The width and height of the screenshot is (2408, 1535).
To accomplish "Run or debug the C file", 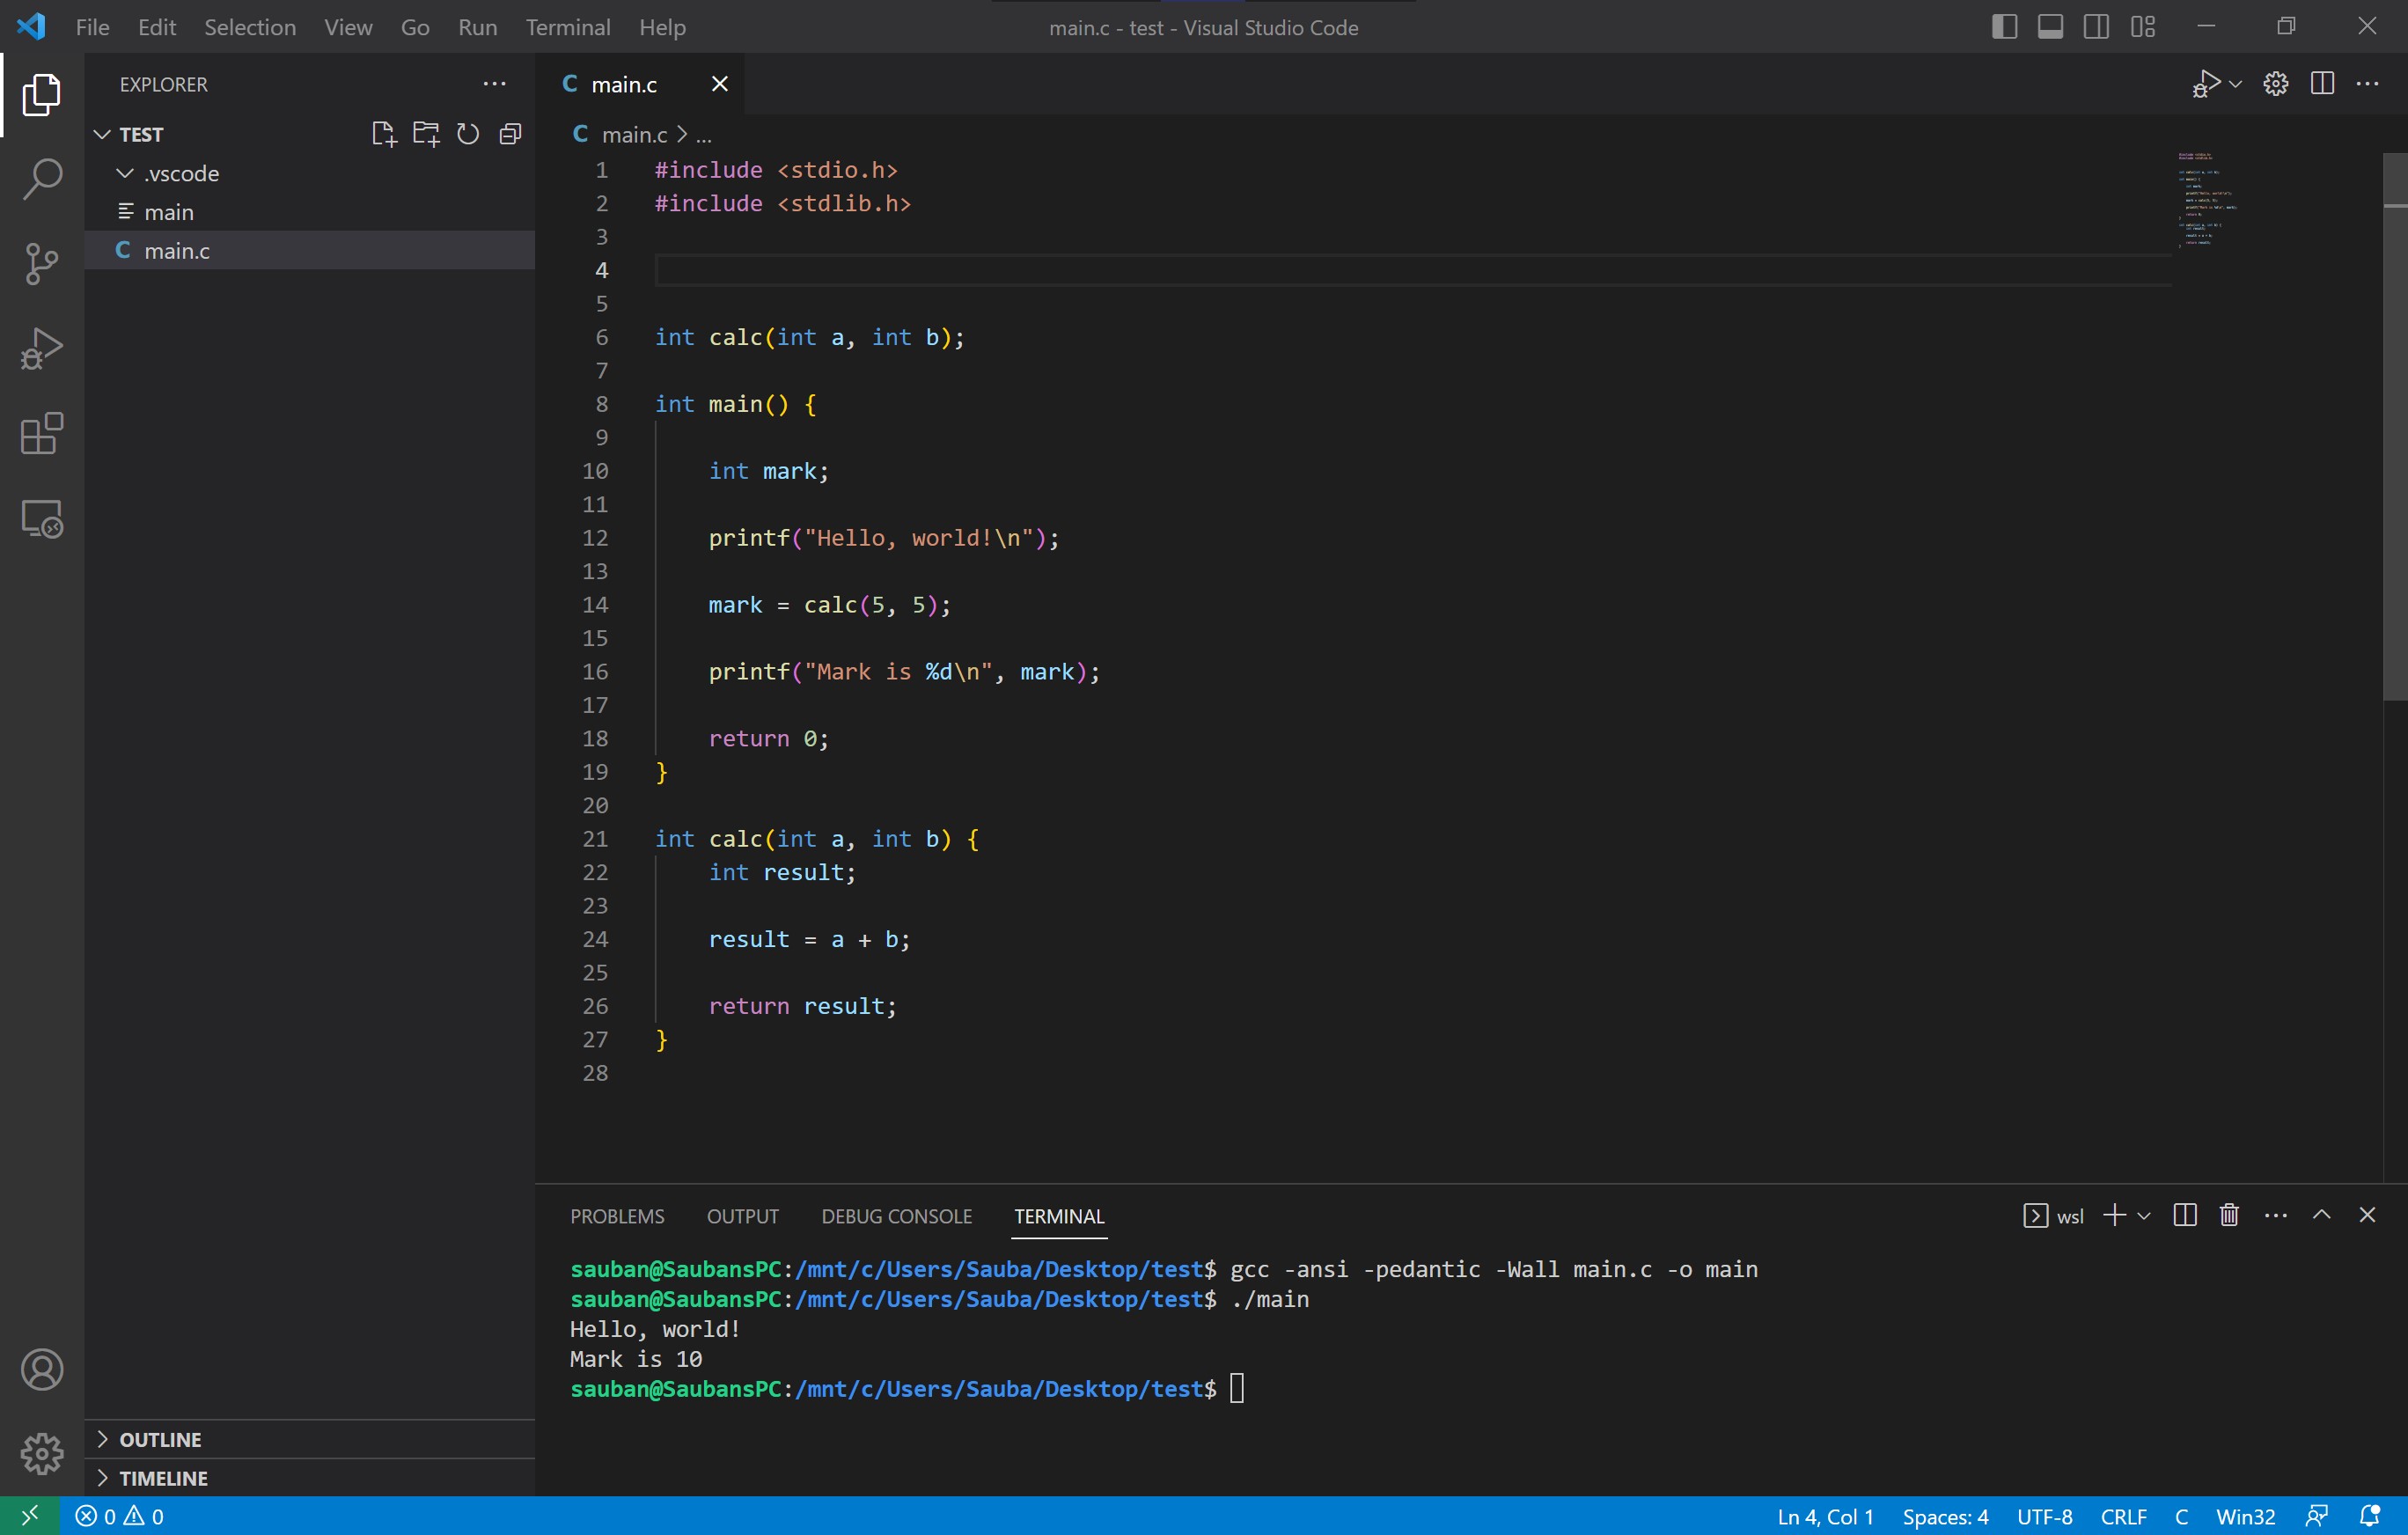I will click(x=2206, y=84).
